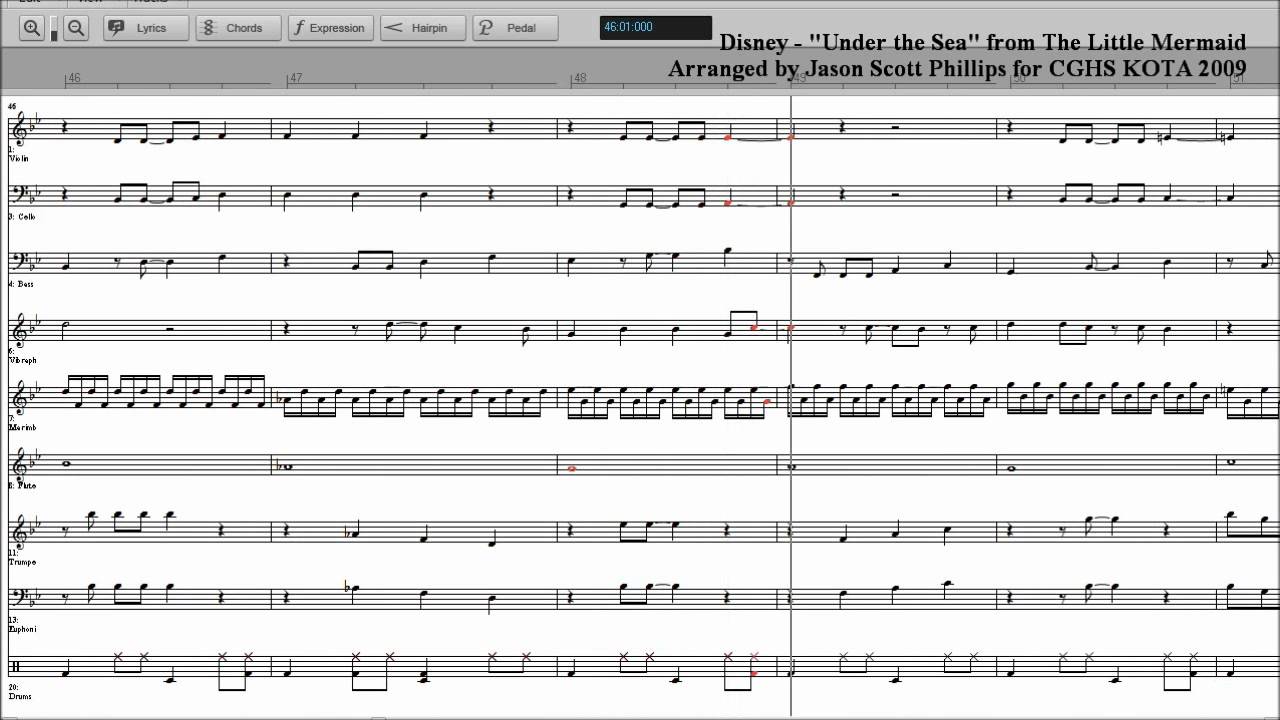Select the Trumpe track label
The width and height of the screenshot is (1280, 720).
[22, 562]
